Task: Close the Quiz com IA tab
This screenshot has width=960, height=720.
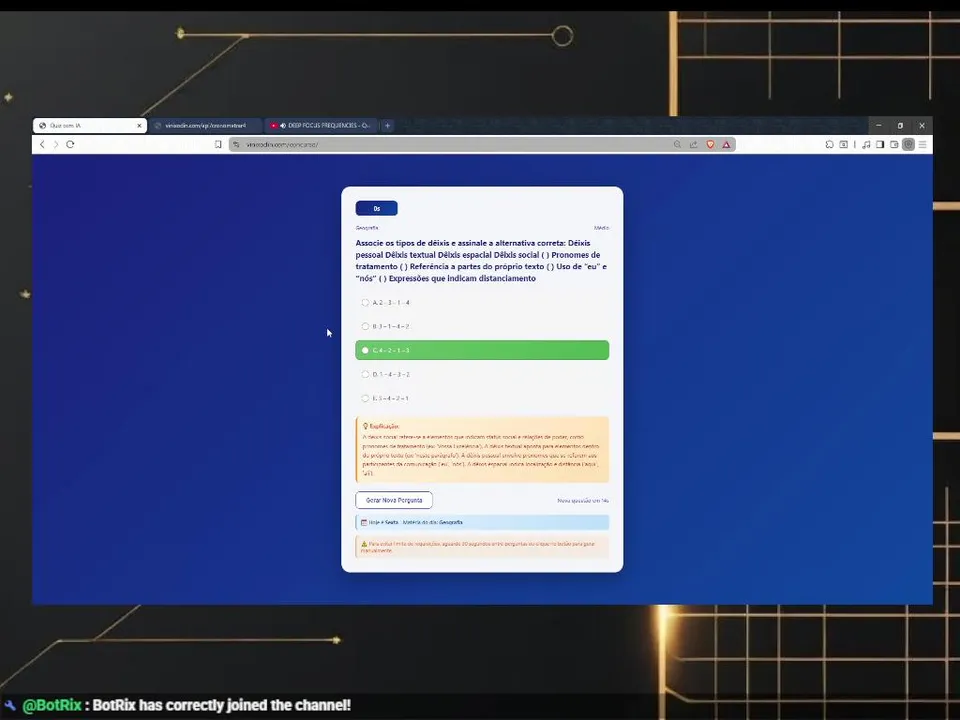Action: point(139,126)
